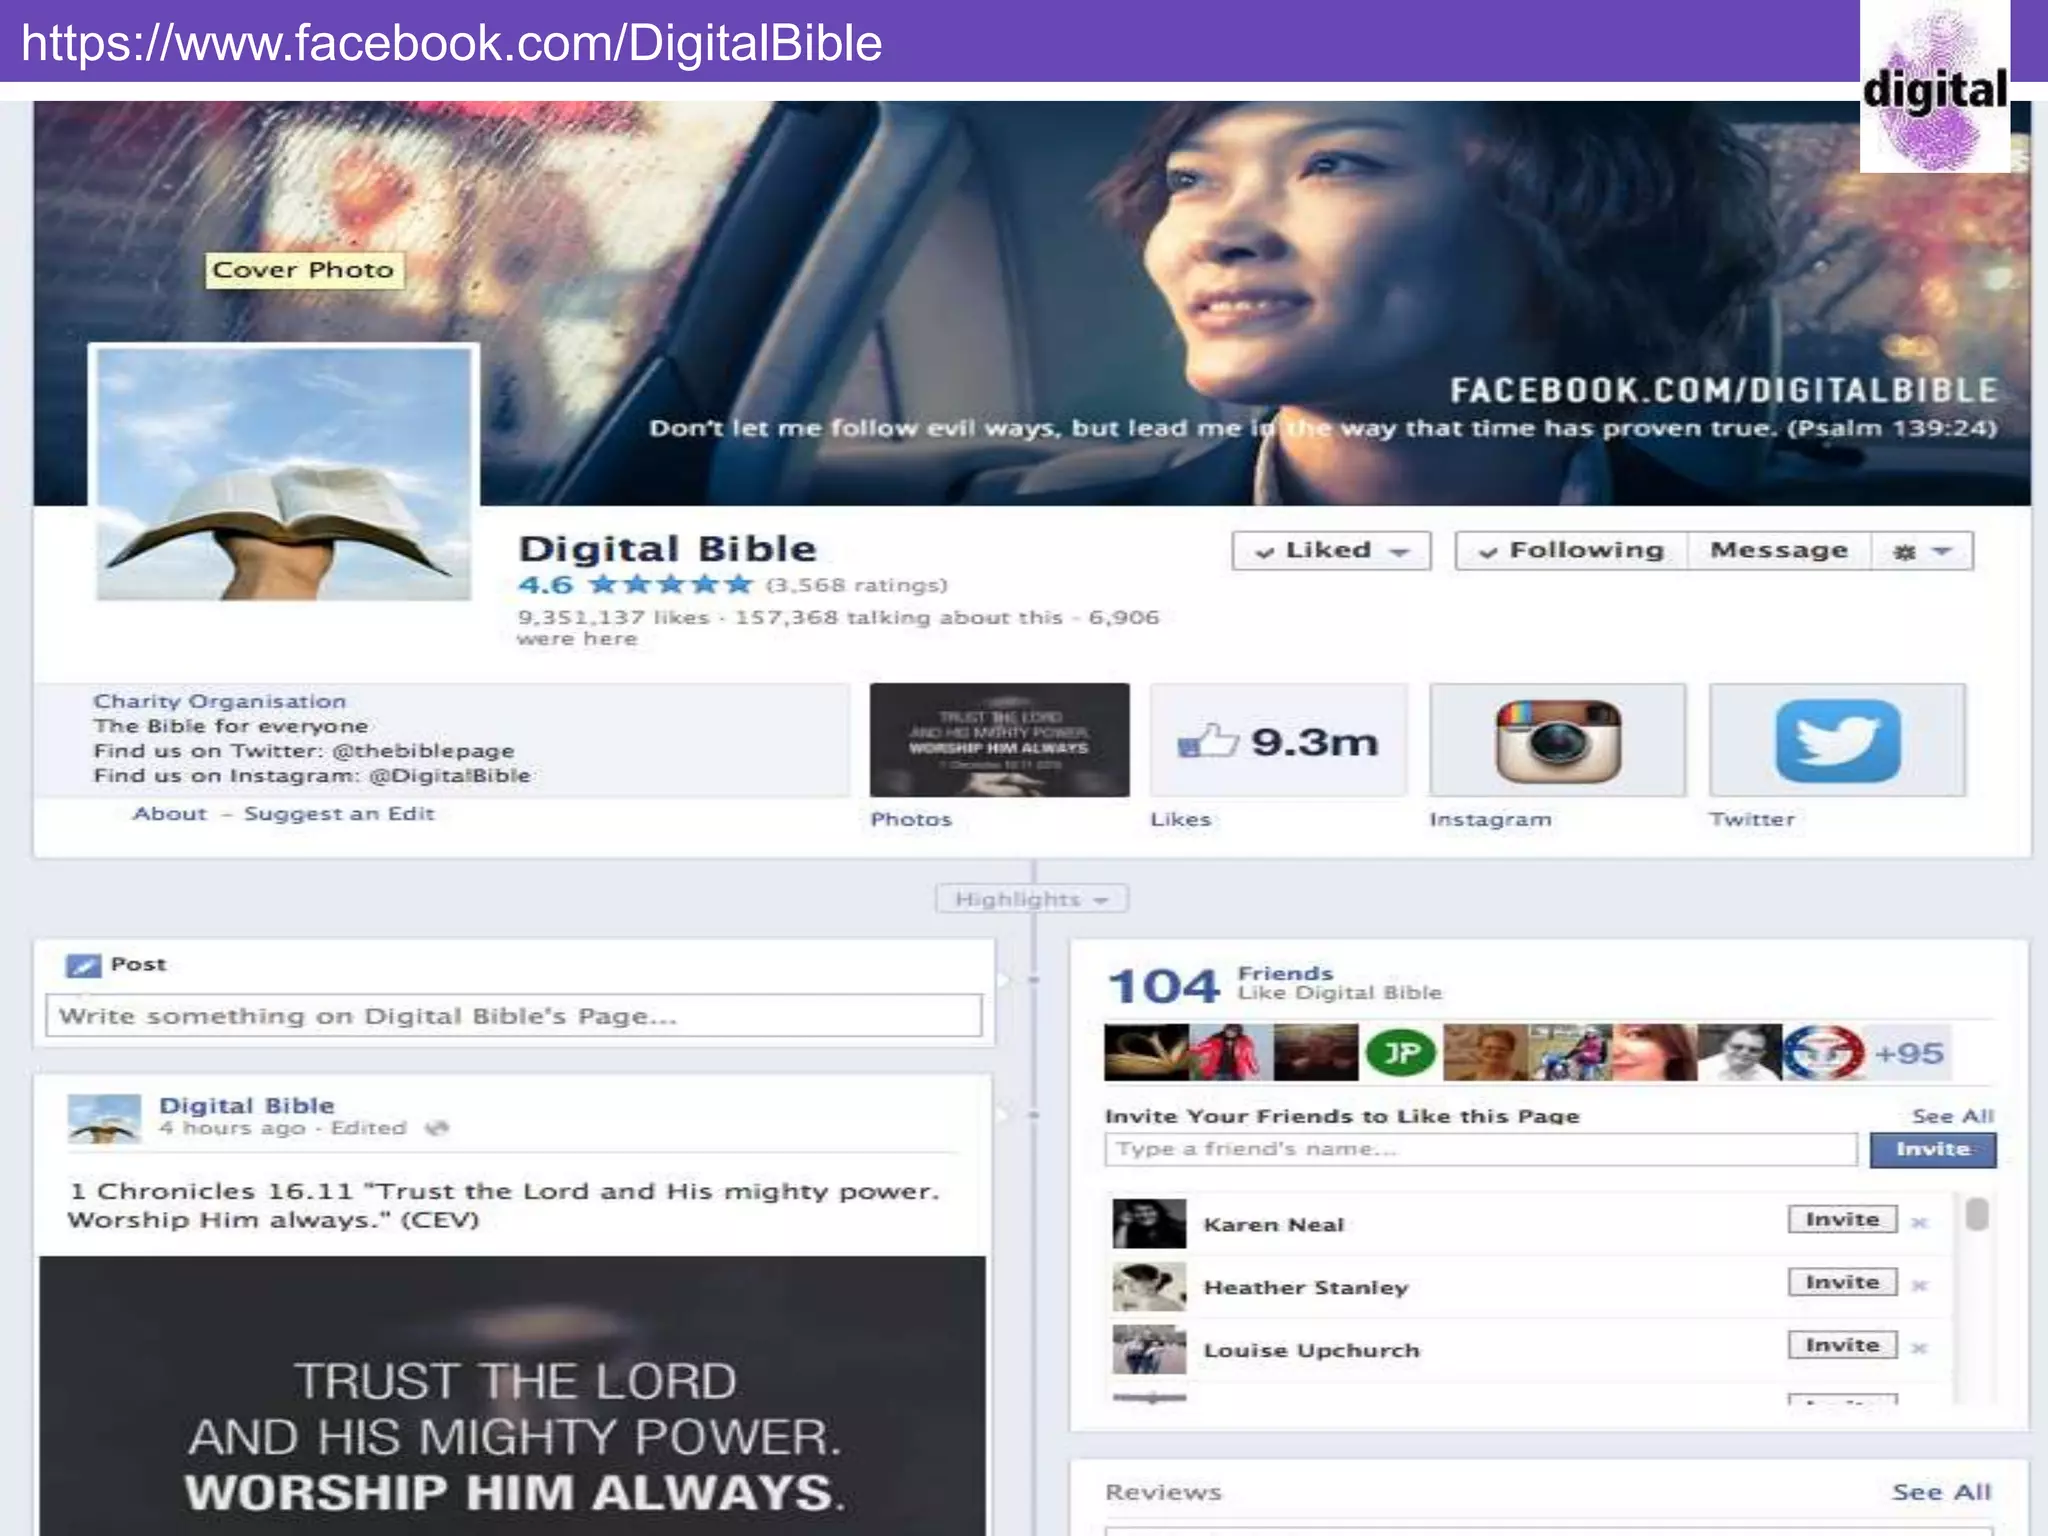Click Heather Stanley's profile picture
2048x1536 pixels.
point(1149,1286)
